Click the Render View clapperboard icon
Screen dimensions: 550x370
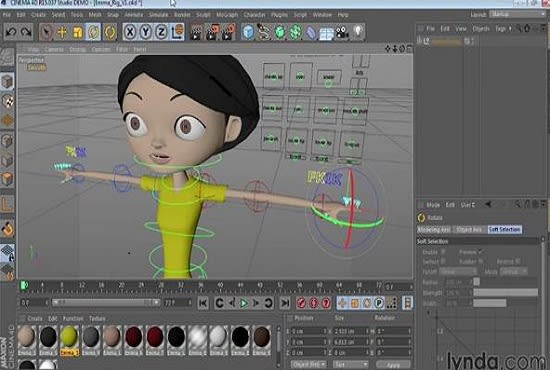(x=196, y=32)
